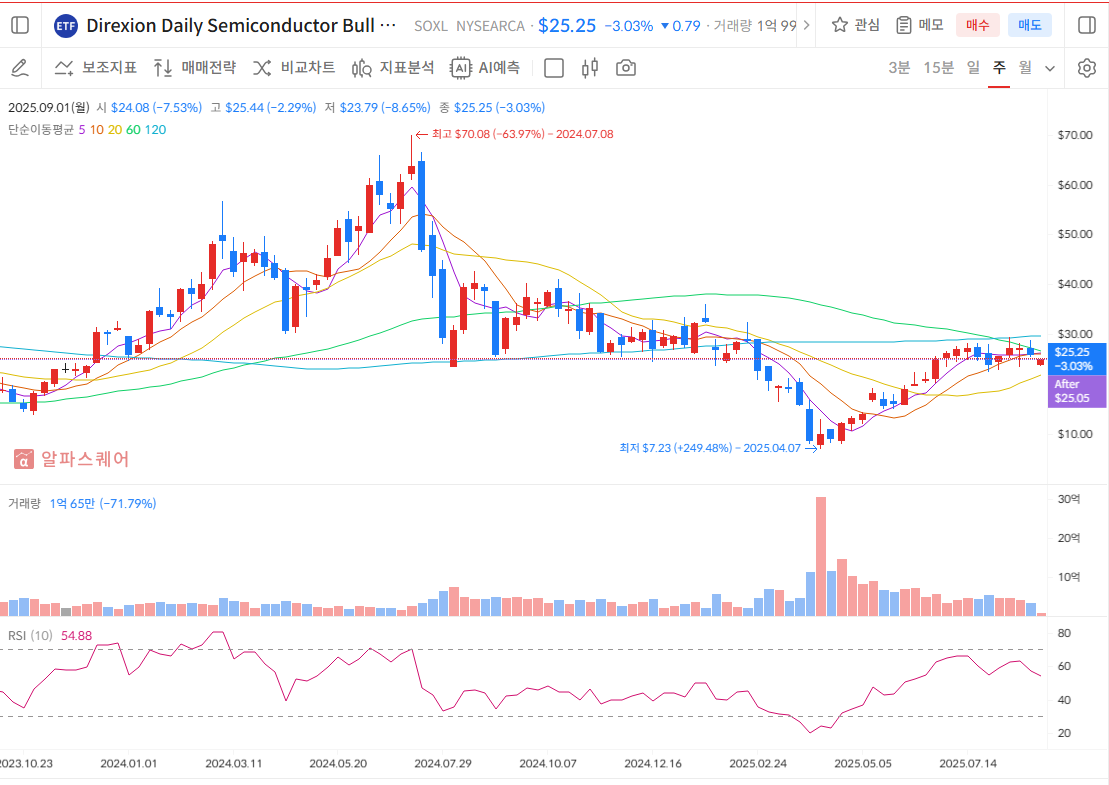Click the 저 $23.79 low price value
Image resolution: width=1109 pixels, height=785 pixels.
[x=378, y=108]
